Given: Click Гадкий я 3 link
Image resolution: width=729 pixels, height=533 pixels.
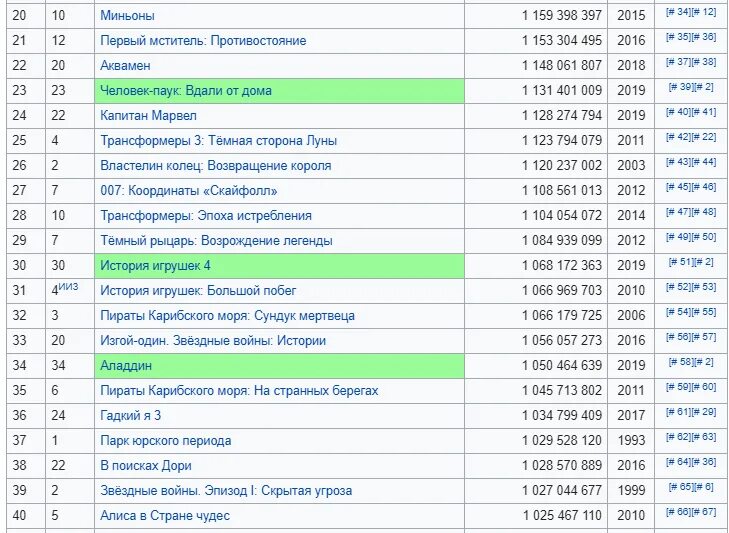Looking at the screenshot, I should [130, 416].
